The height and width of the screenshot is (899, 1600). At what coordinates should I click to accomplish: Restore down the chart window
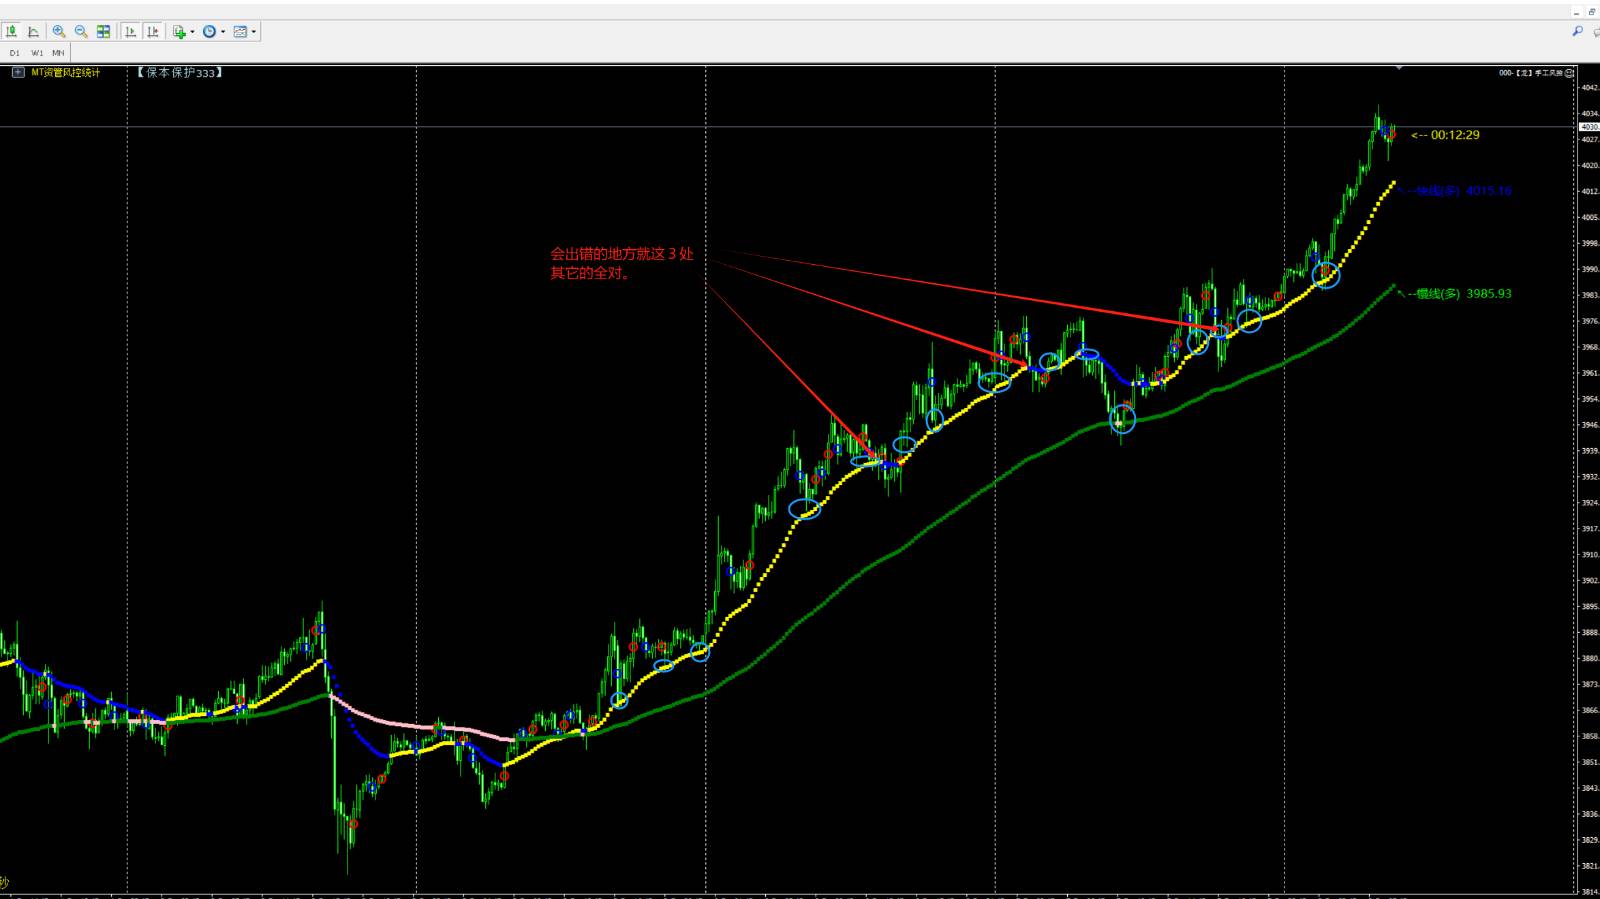pyautogui.click(x=1591, y=13)
